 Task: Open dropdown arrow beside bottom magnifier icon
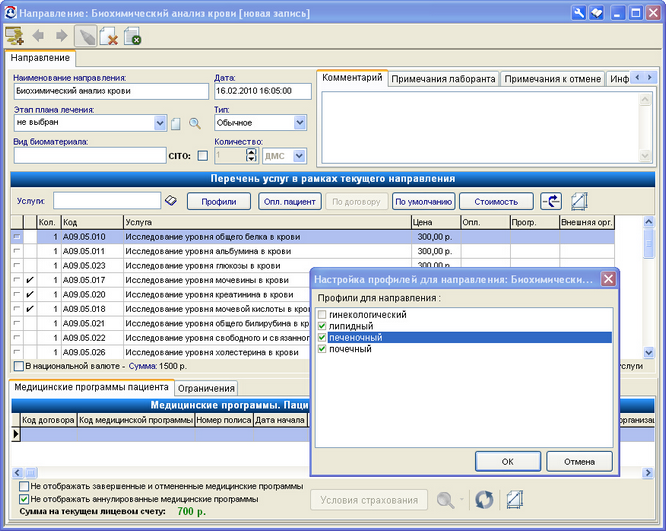coord(462,499)
